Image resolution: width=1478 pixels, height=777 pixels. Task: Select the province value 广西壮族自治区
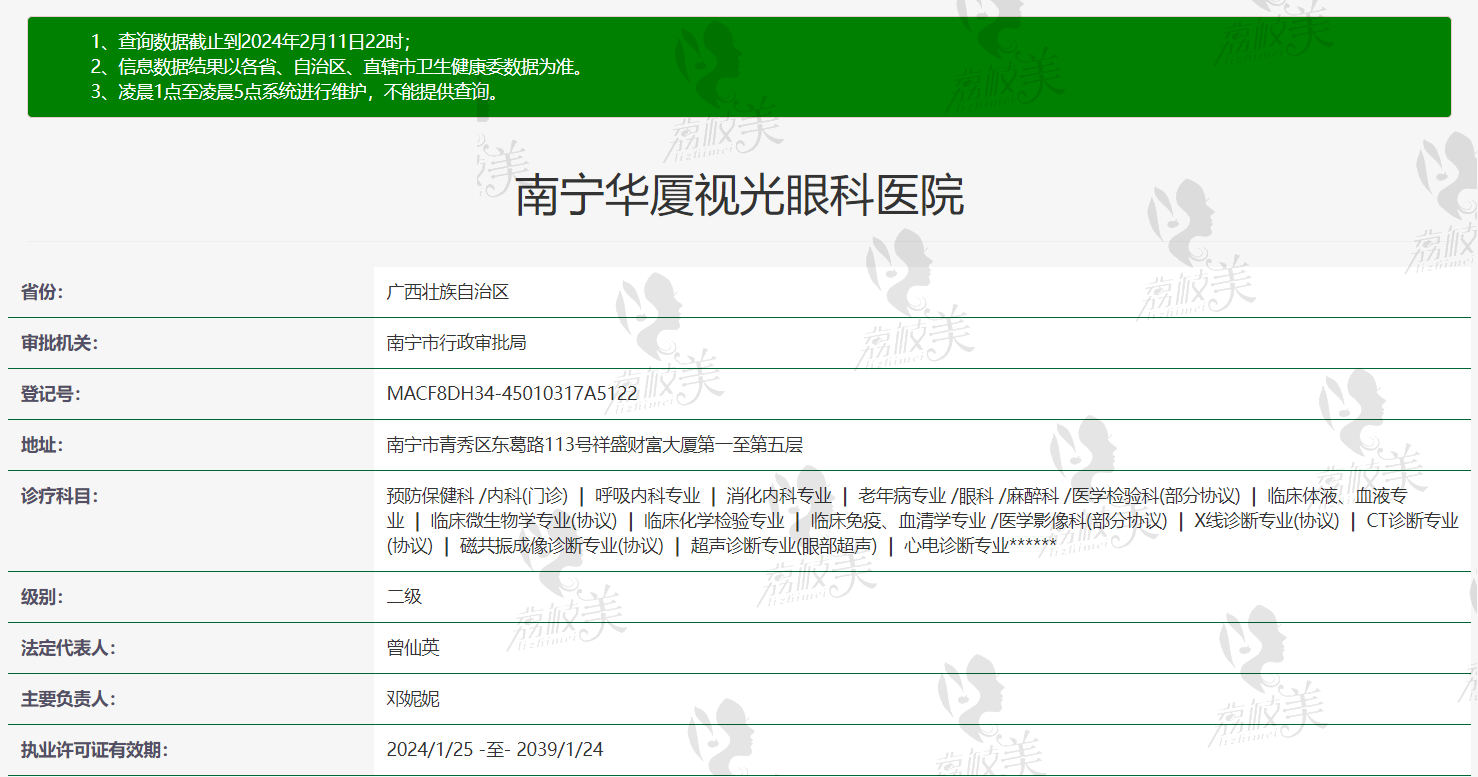[x=448, y=292]
